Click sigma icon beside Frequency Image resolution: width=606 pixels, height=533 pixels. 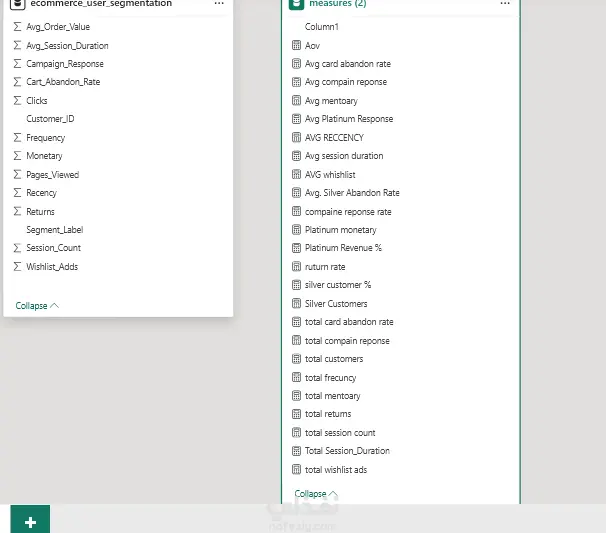coord(17,137)
